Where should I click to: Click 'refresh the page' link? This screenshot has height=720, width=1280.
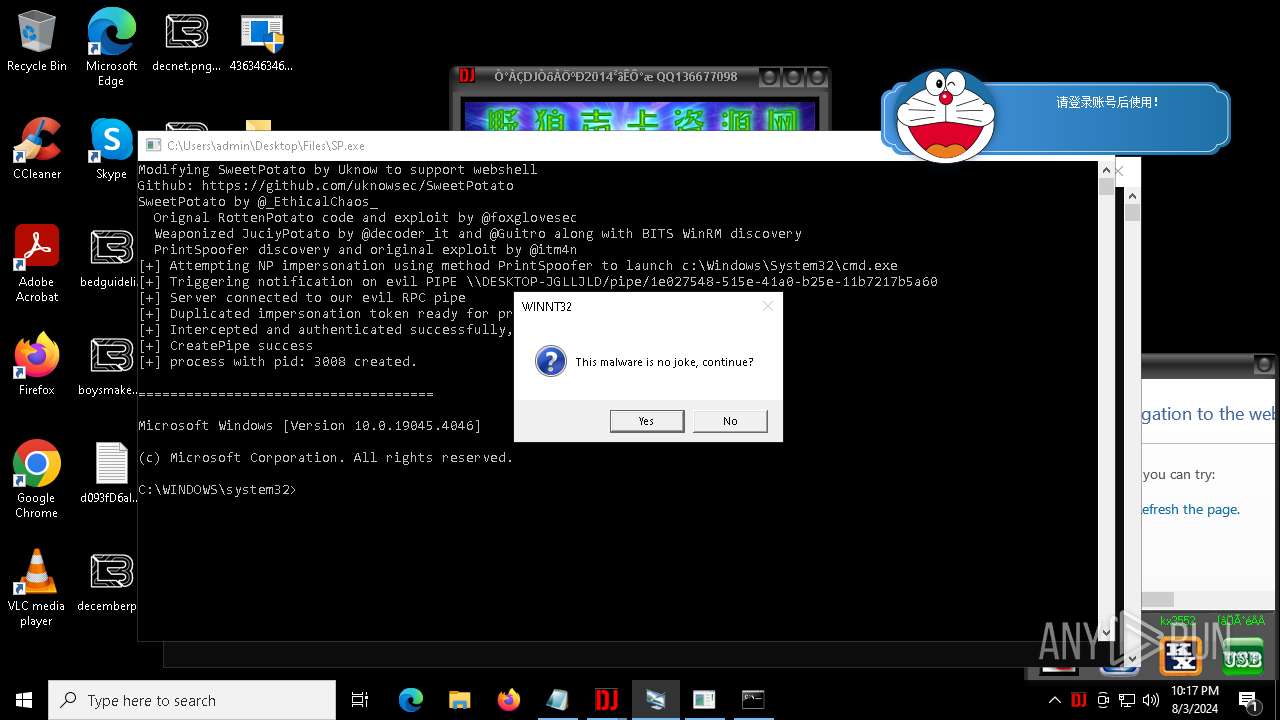pyautogui.click(x=1190, y=509)
